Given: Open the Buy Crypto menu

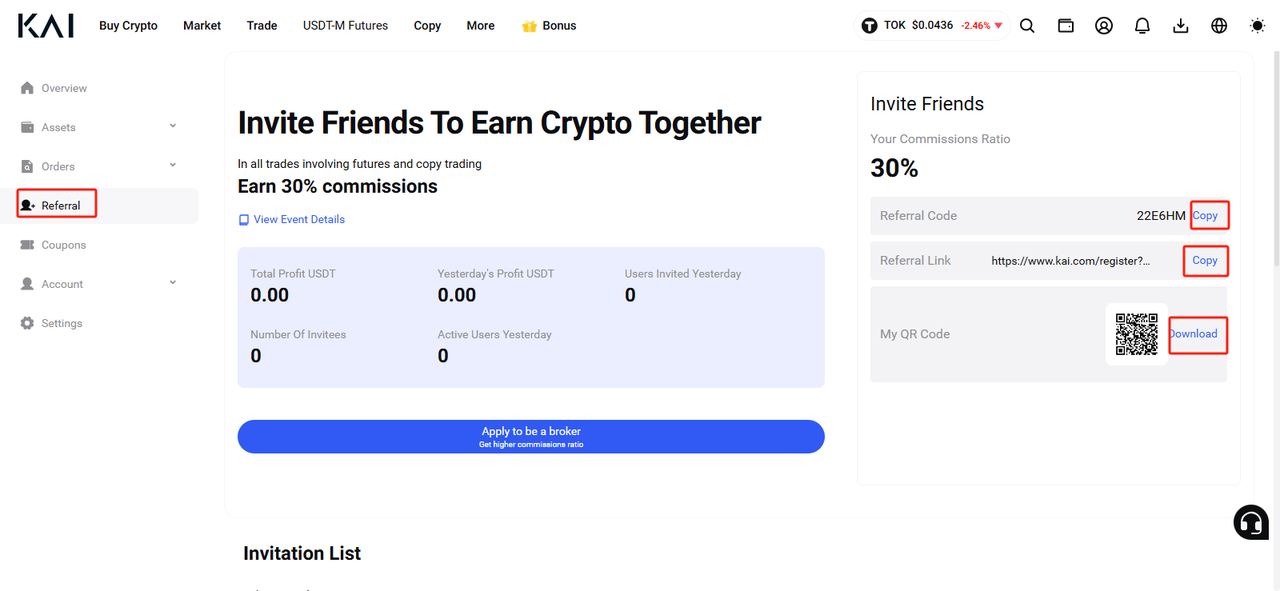Looking at the screenshot, I should (128, 26).
